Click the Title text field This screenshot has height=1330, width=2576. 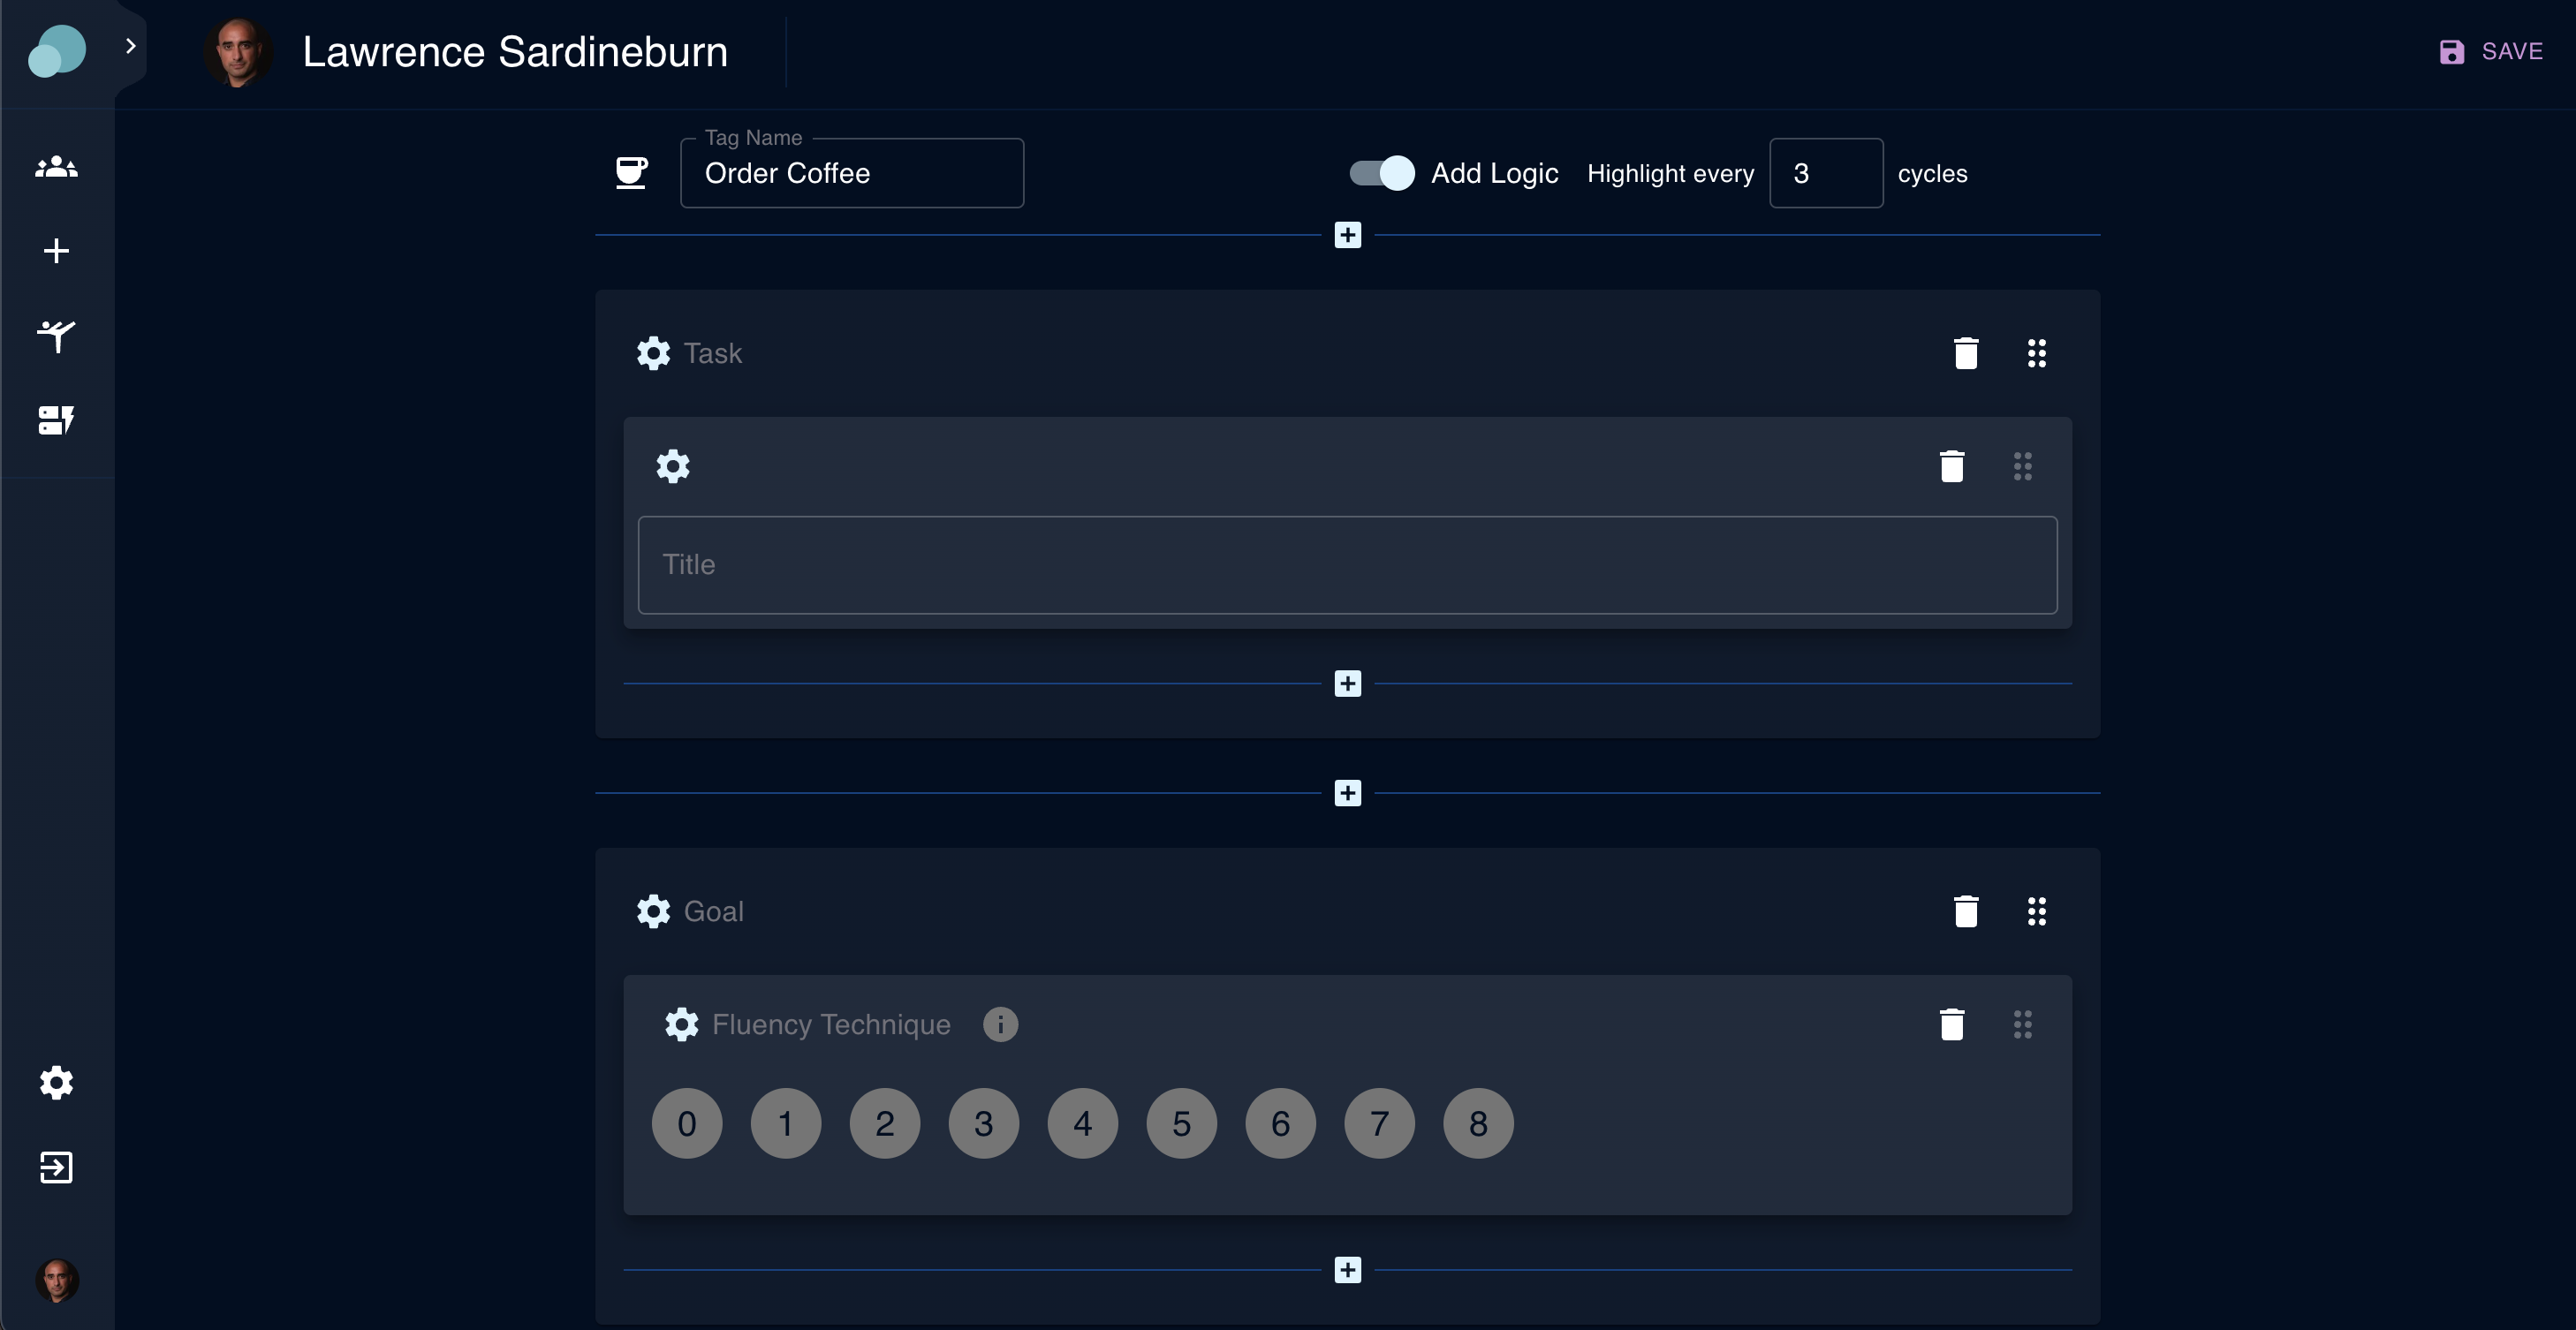tap(1347, 565)
